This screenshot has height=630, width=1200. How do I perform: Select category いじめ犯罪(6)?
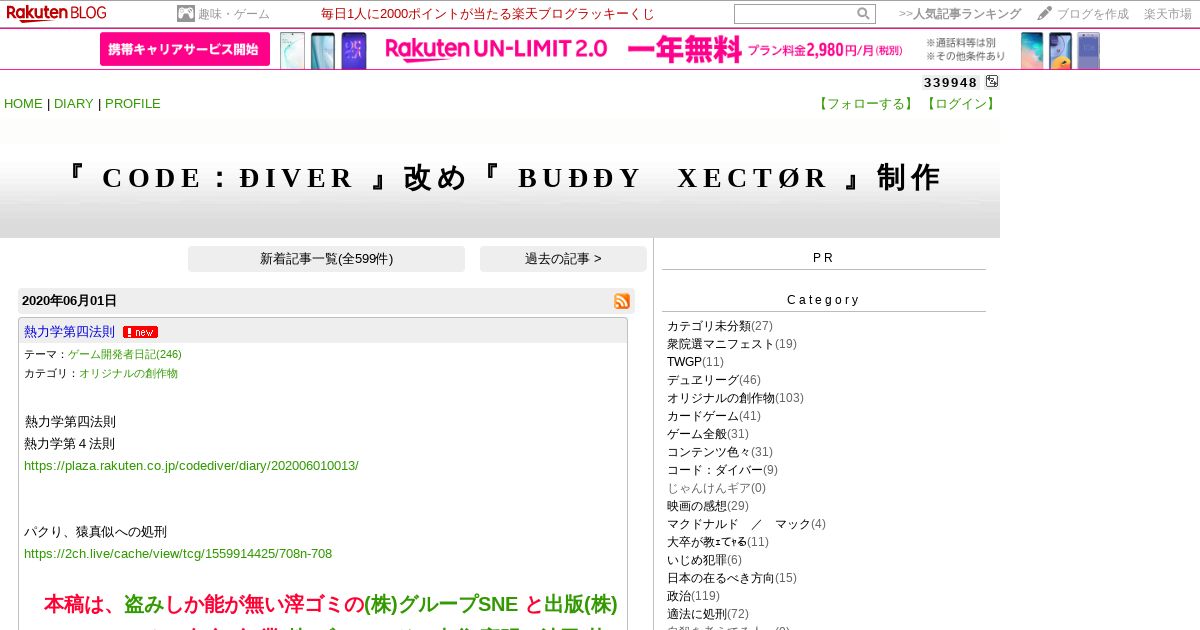click(x=705, y=560)
